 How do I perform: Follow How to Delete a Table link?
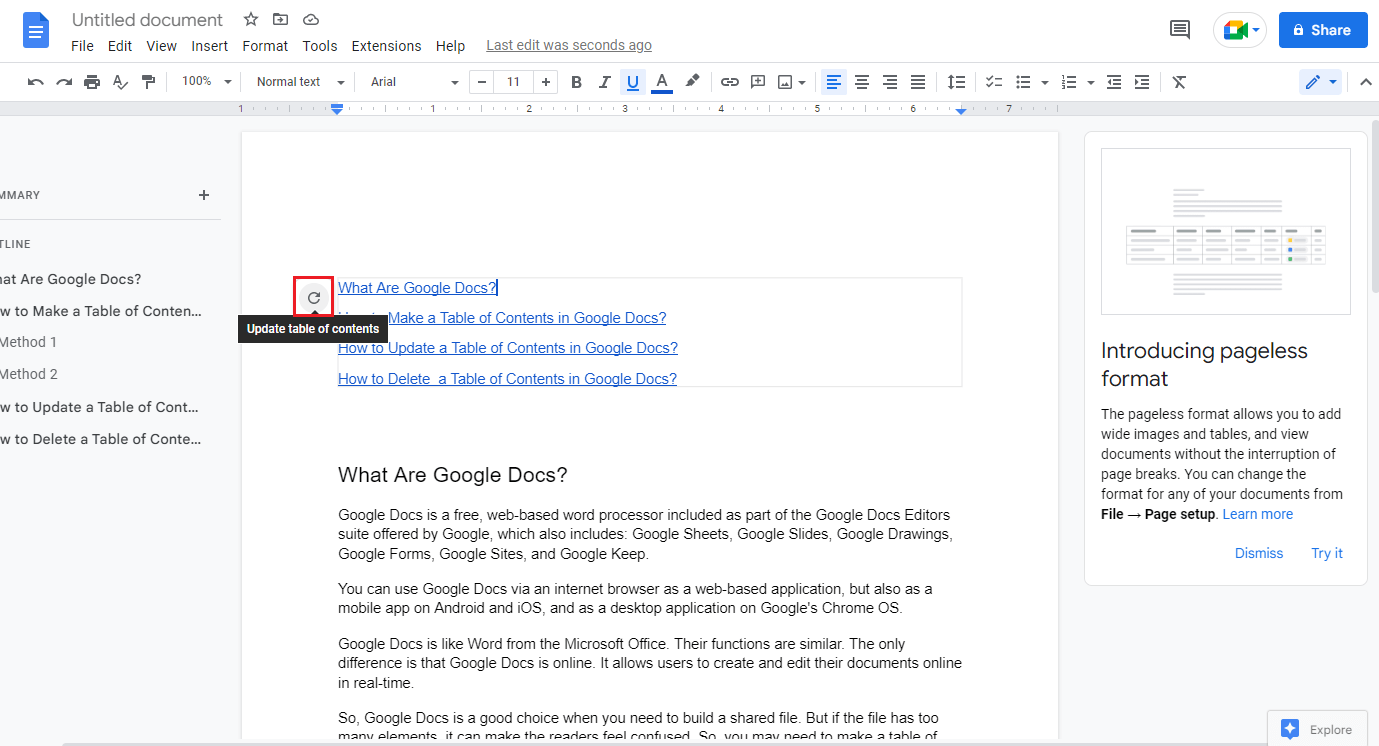[508, 378]
